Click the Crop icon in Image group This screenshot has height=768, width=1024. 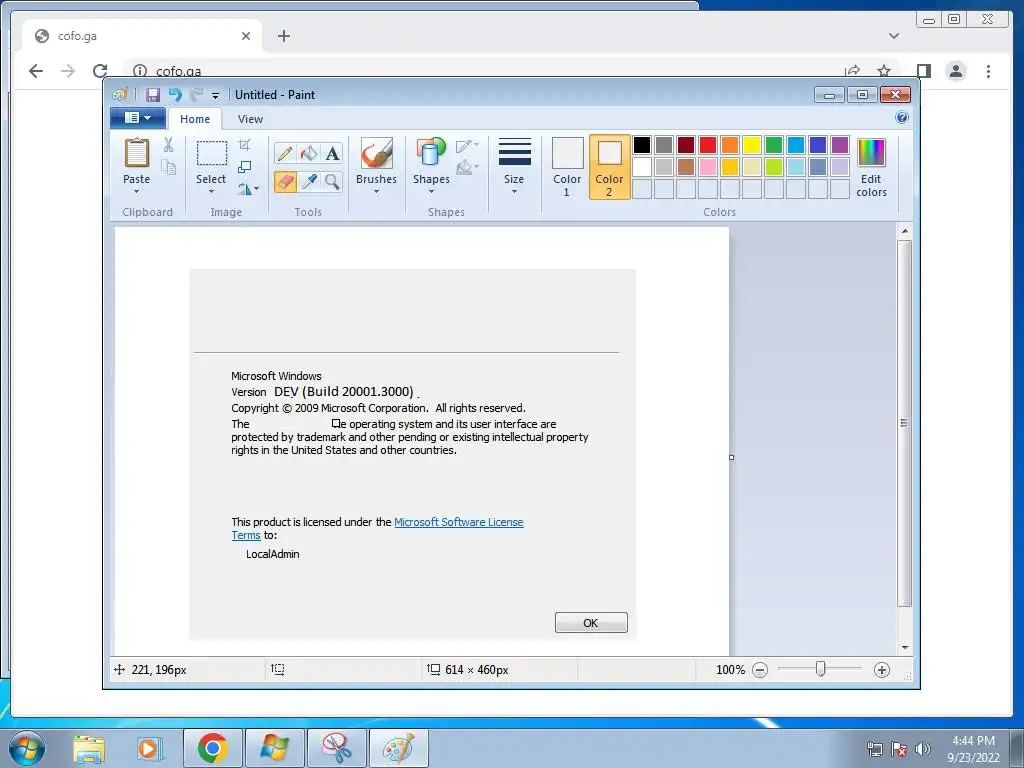pos(245,144)
